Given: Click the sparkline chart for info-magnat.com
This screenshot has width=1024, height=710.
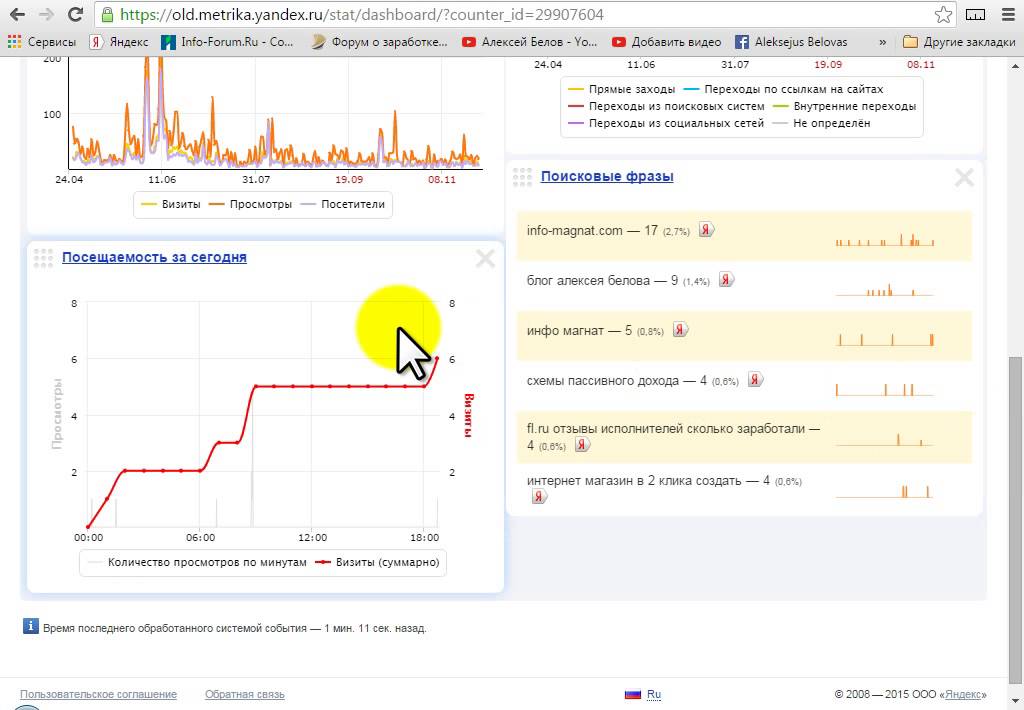Looking at the screenshot, I should [885, 239].
